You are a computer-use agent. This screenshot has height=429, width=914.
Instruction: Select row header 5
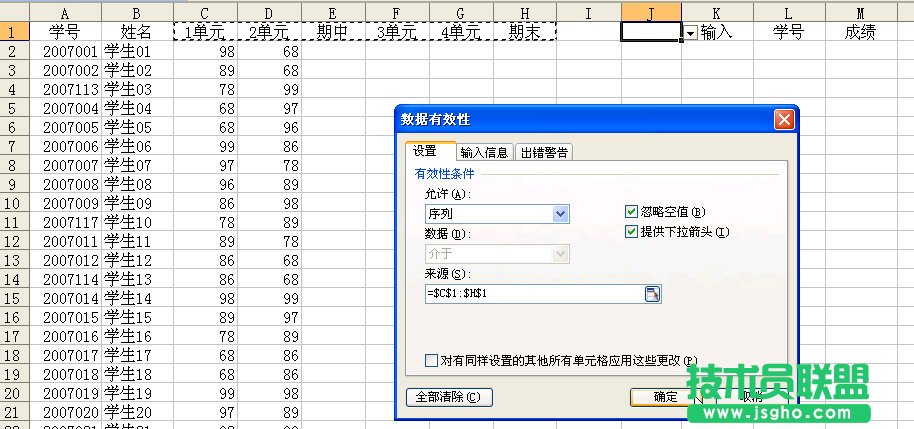14,108
